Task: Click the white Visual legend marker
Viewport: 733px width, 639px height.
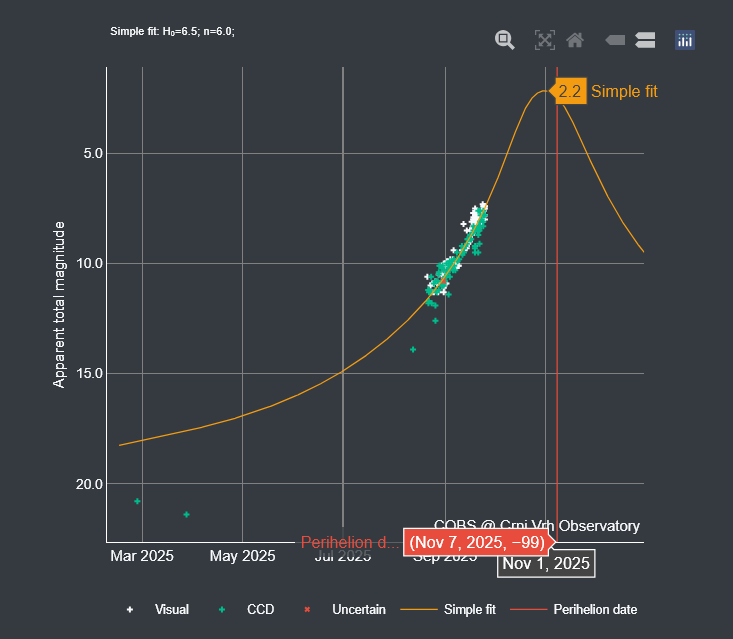Action: [131, 609]
